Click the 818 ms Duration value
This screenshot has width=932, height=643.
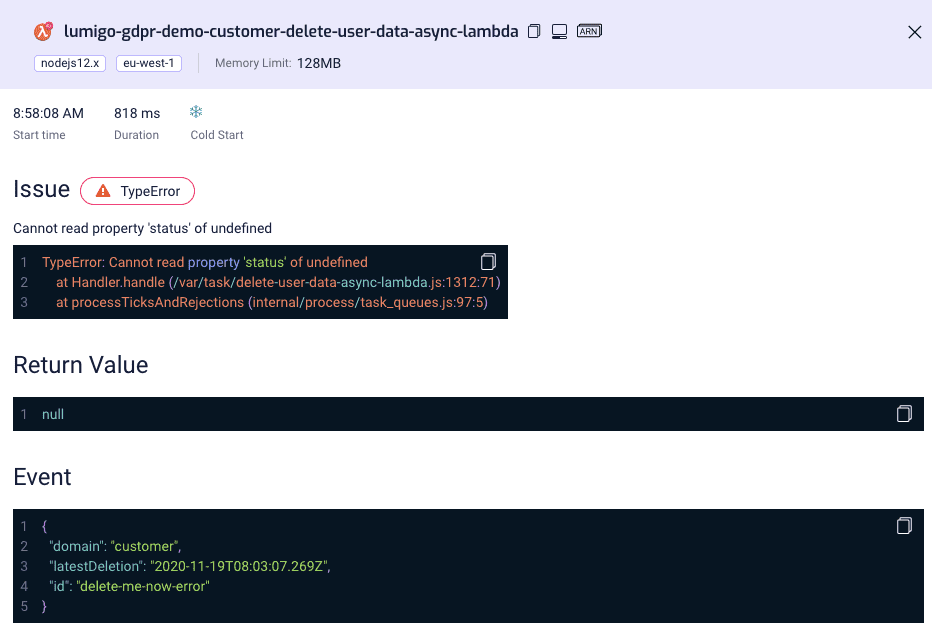137,112
